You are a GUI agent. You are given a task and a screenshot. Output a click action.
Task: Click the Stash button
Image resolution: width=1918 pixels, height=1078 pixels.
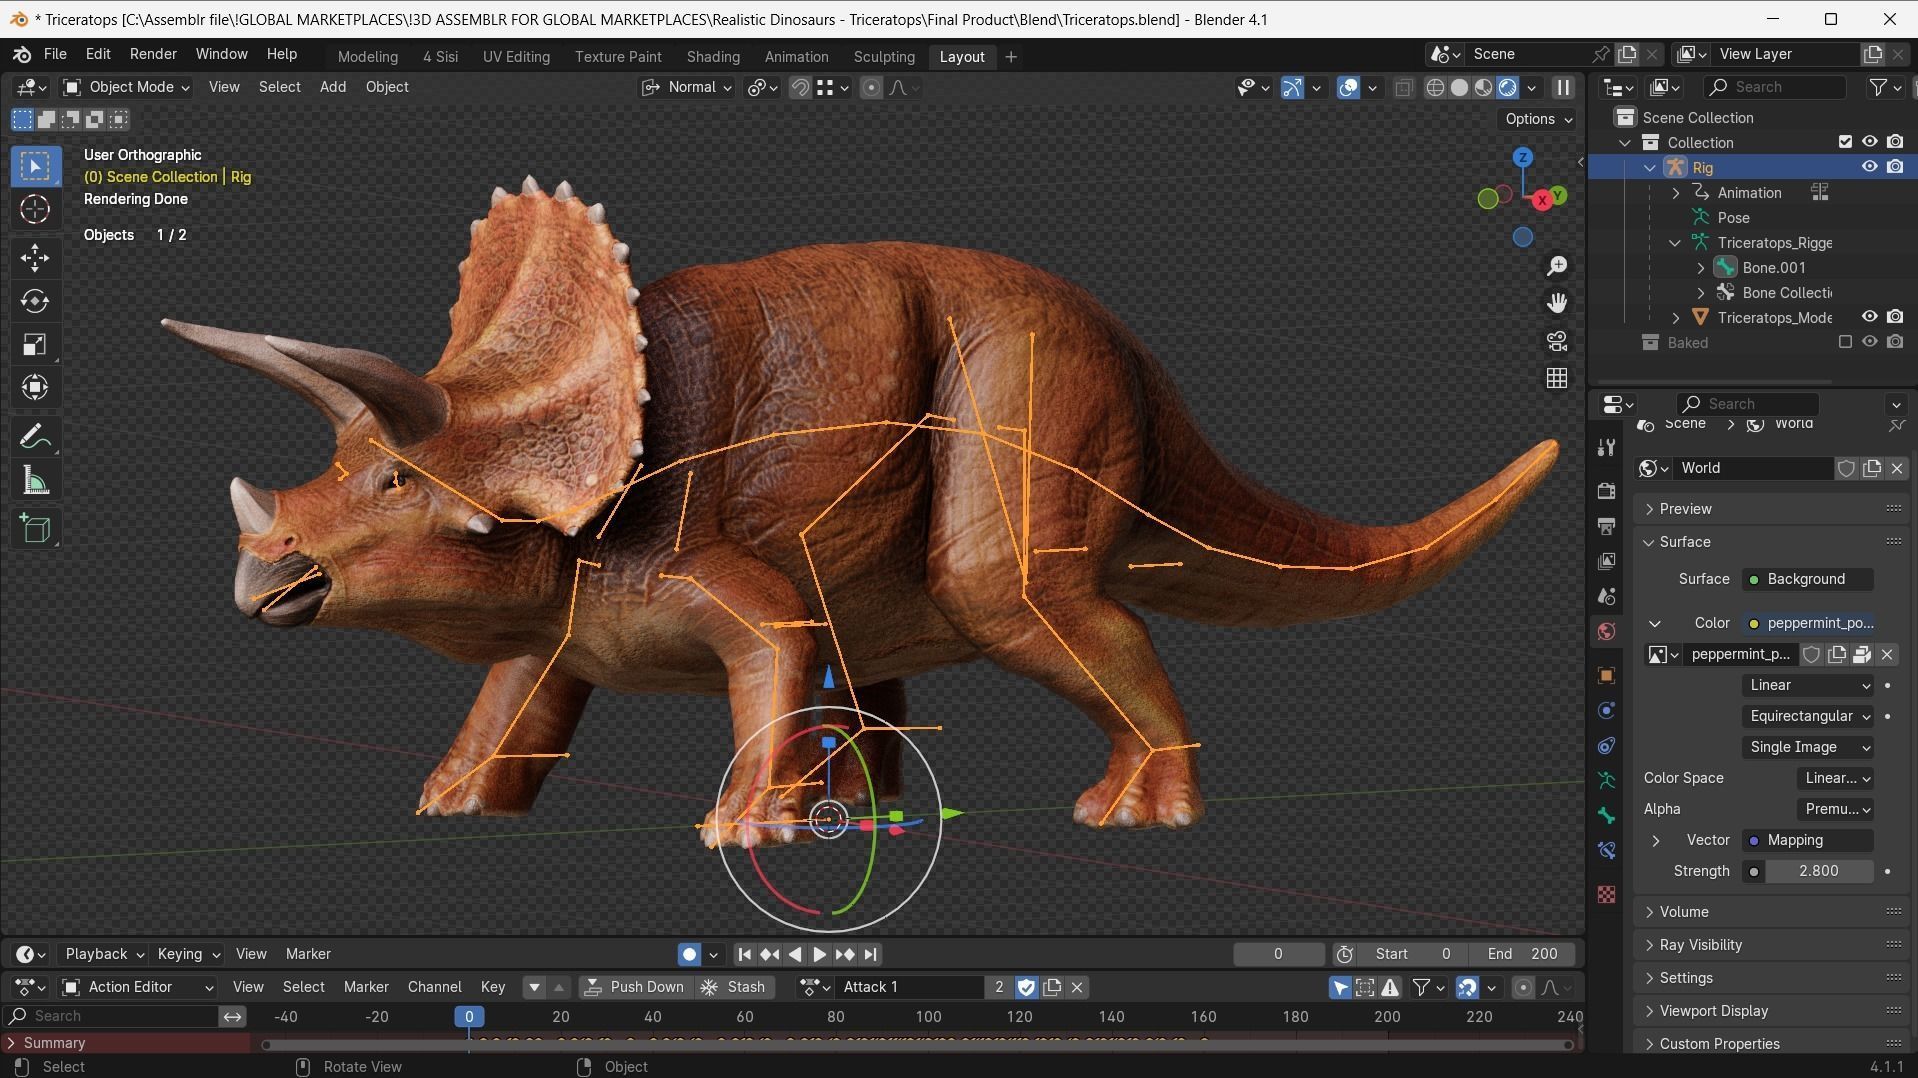click(x=734, y=988)
